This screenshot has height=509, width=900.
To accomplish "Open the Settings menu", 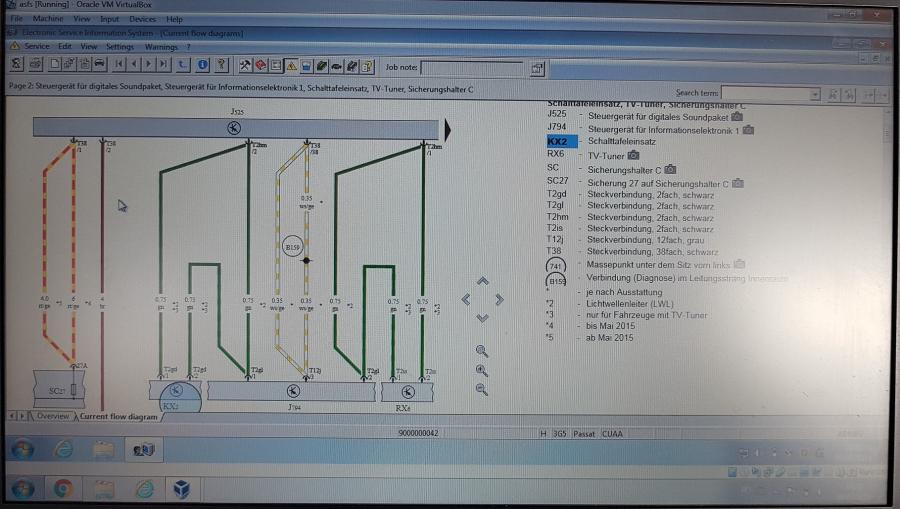I will click(120, 46).
